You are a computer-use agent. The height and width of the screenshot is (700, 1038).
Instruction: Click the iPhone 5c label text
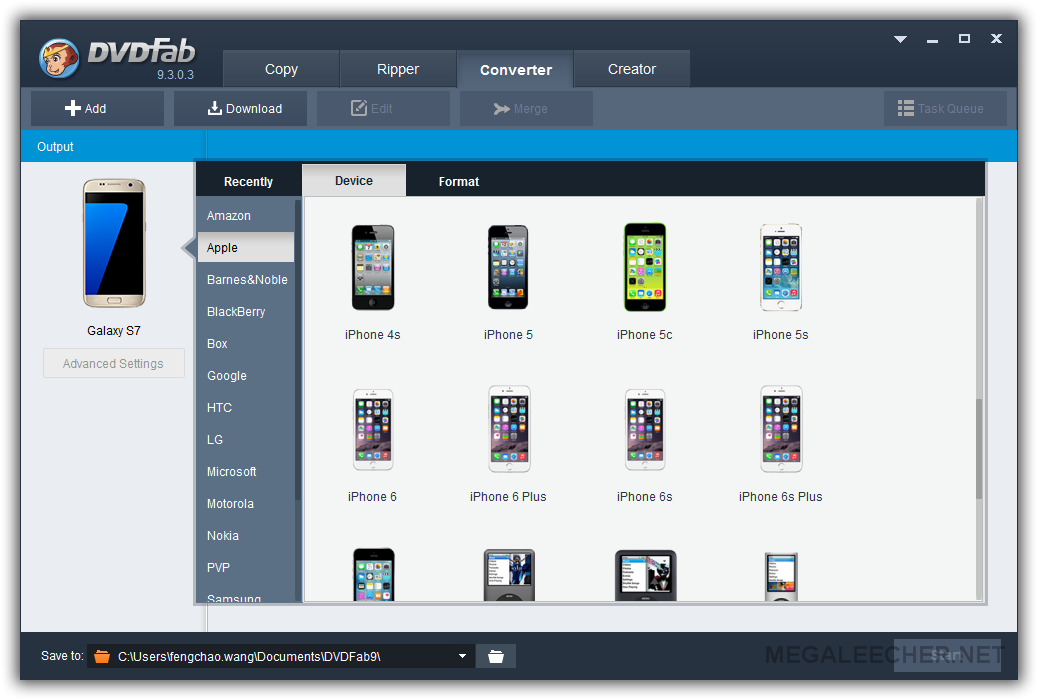[x=645, y=335]
